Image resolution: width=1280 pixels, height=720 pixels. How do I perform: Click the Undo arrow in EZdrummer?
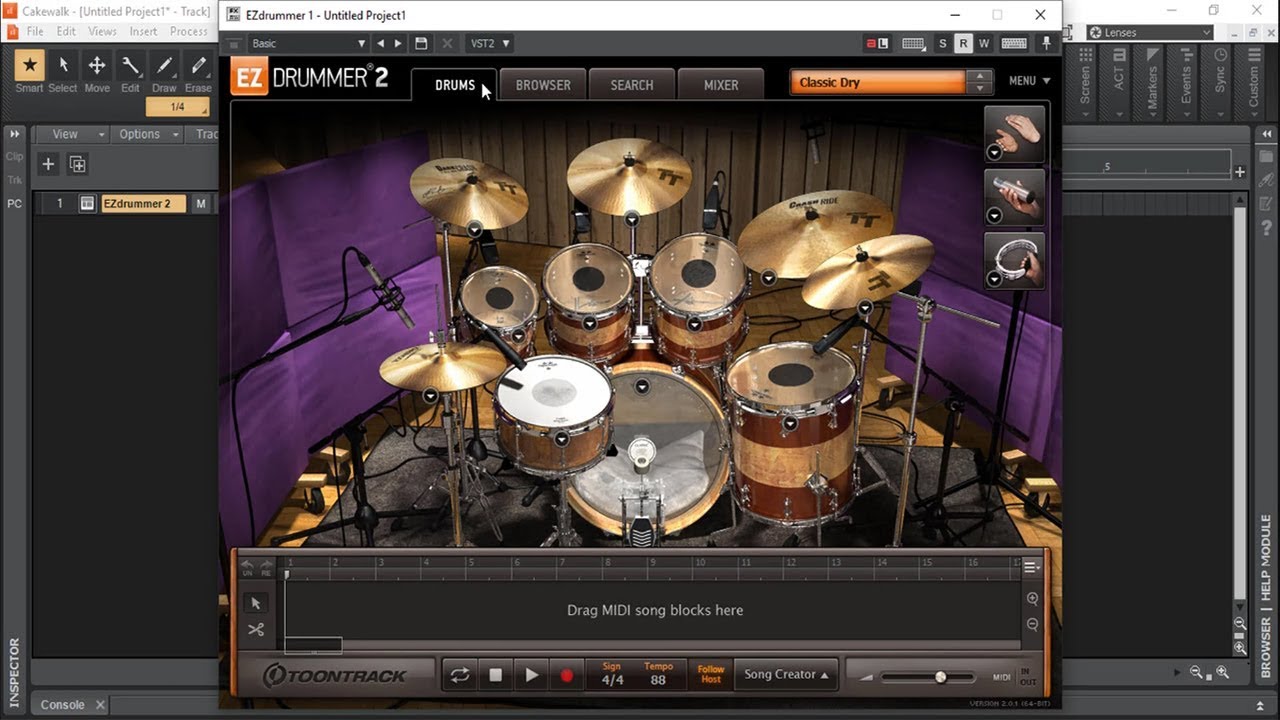tap(247, 568)
